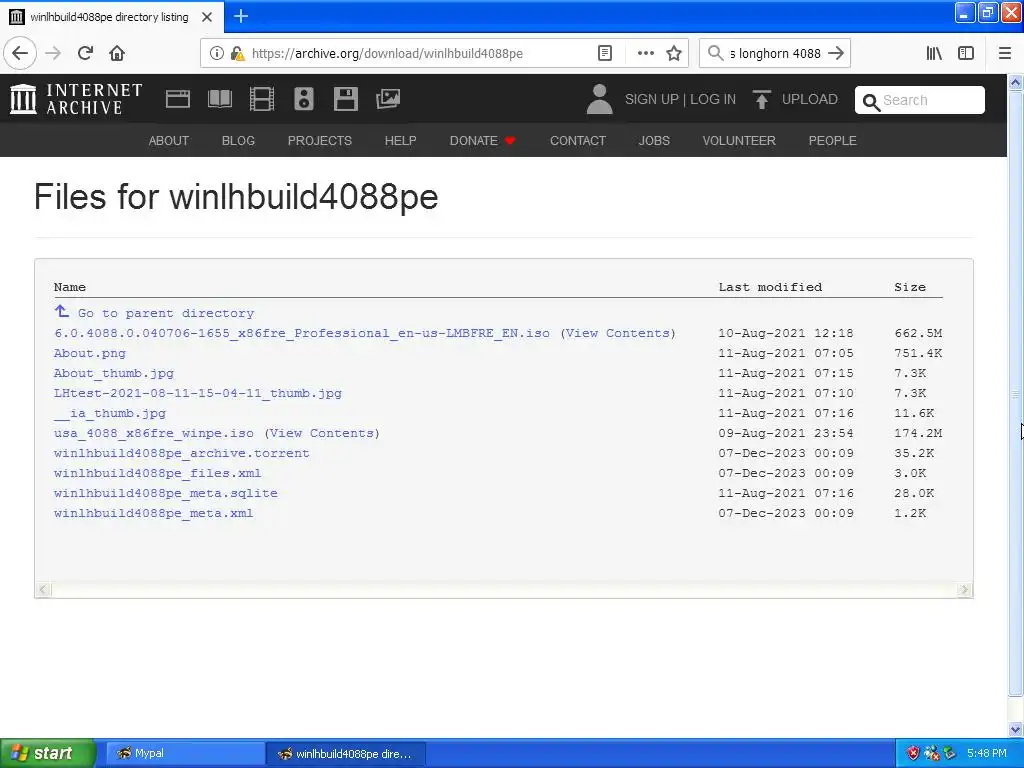Open the Web archive icon
Image resolution: width=1024 pixels, height=768 pixels.
click(178, 99)
